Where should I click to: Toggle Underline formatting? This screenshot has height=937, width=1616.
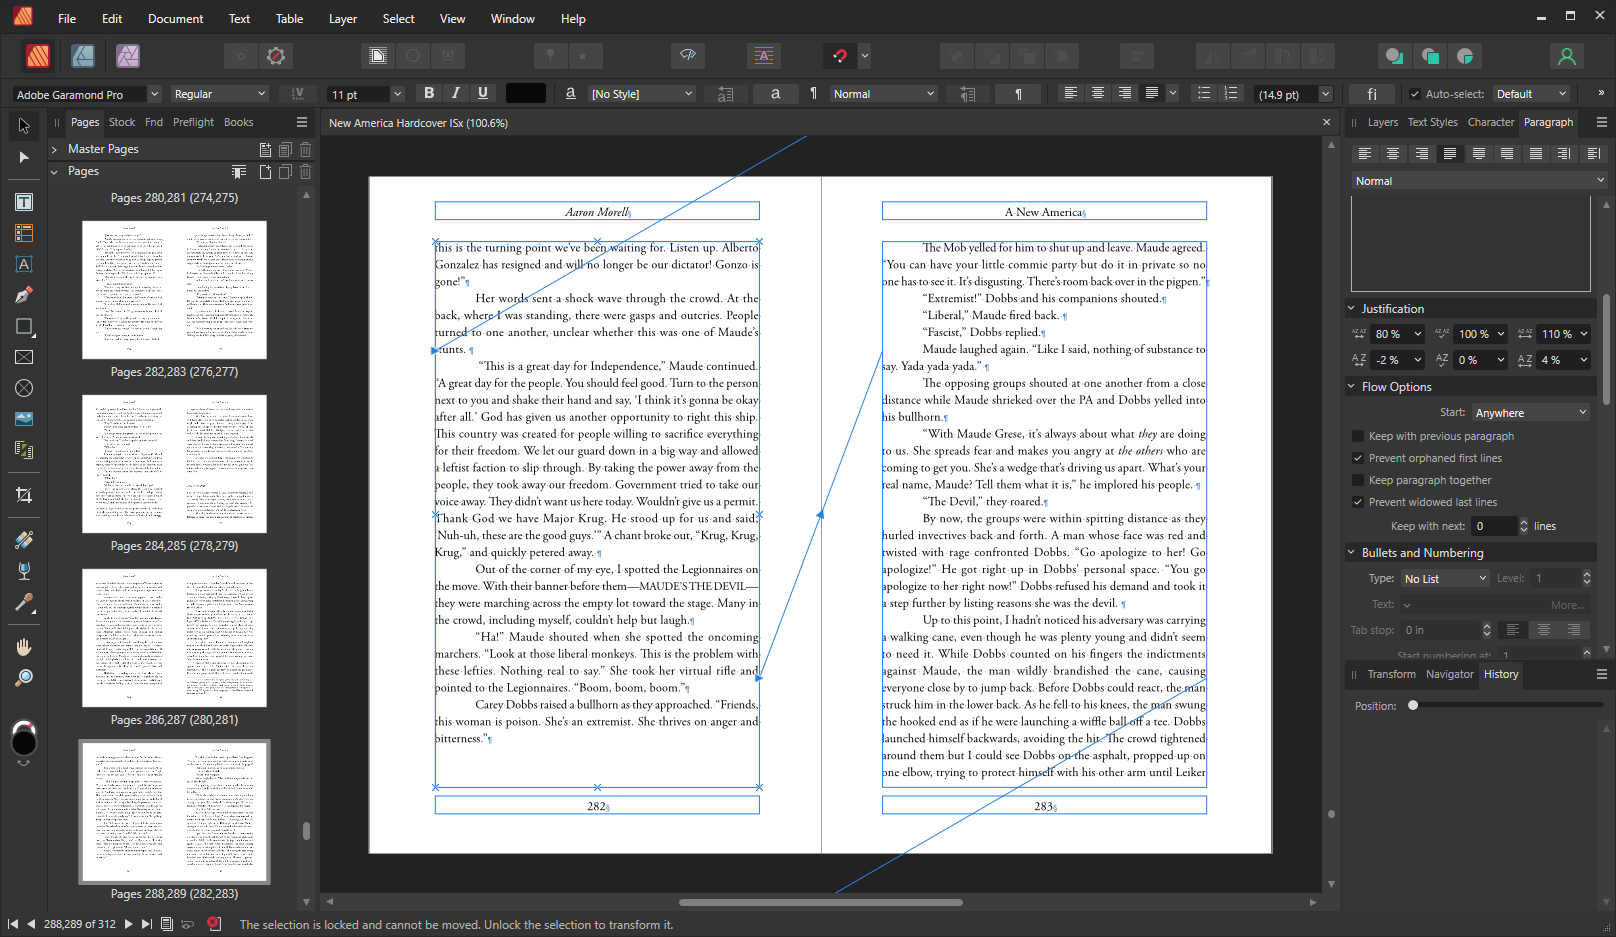click(x=483, y=93)
